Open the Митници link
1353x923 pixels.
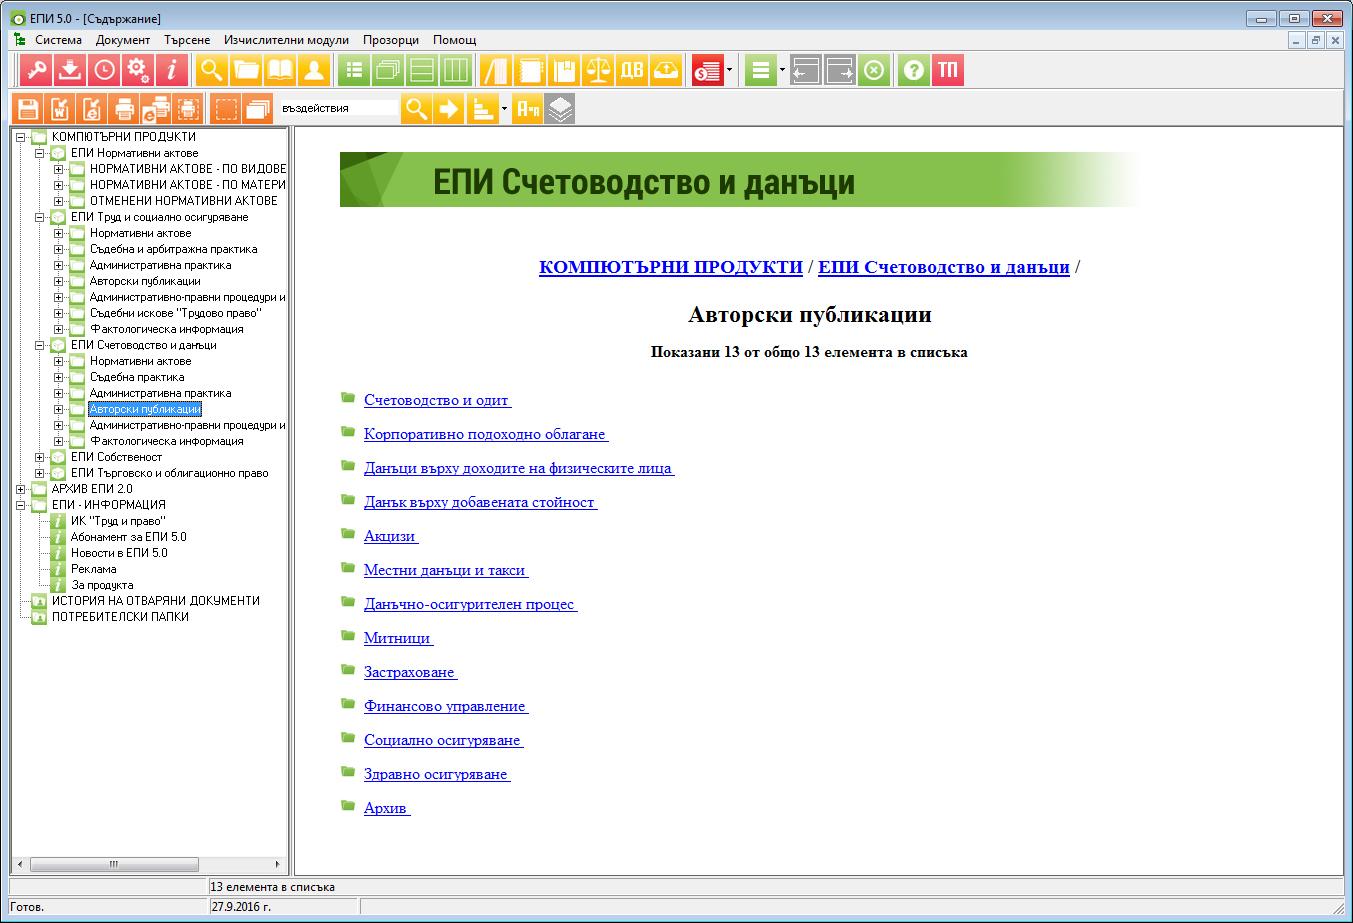[x=398, y=638]
